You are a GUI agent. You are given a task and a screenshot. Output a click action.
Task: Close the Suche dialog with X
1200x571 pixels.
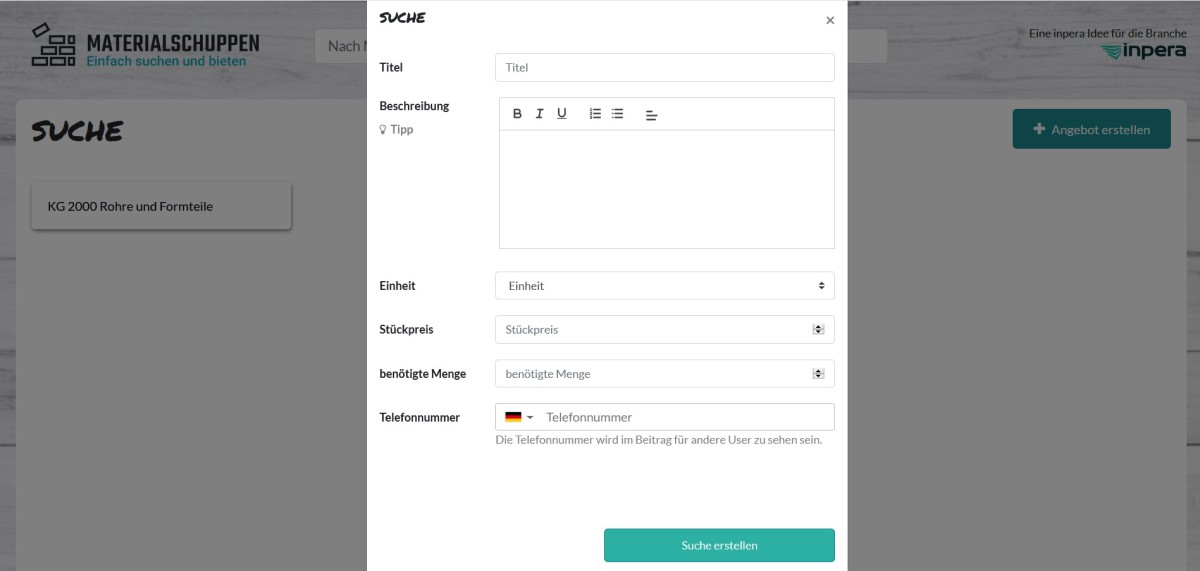(x=830, y=20)
